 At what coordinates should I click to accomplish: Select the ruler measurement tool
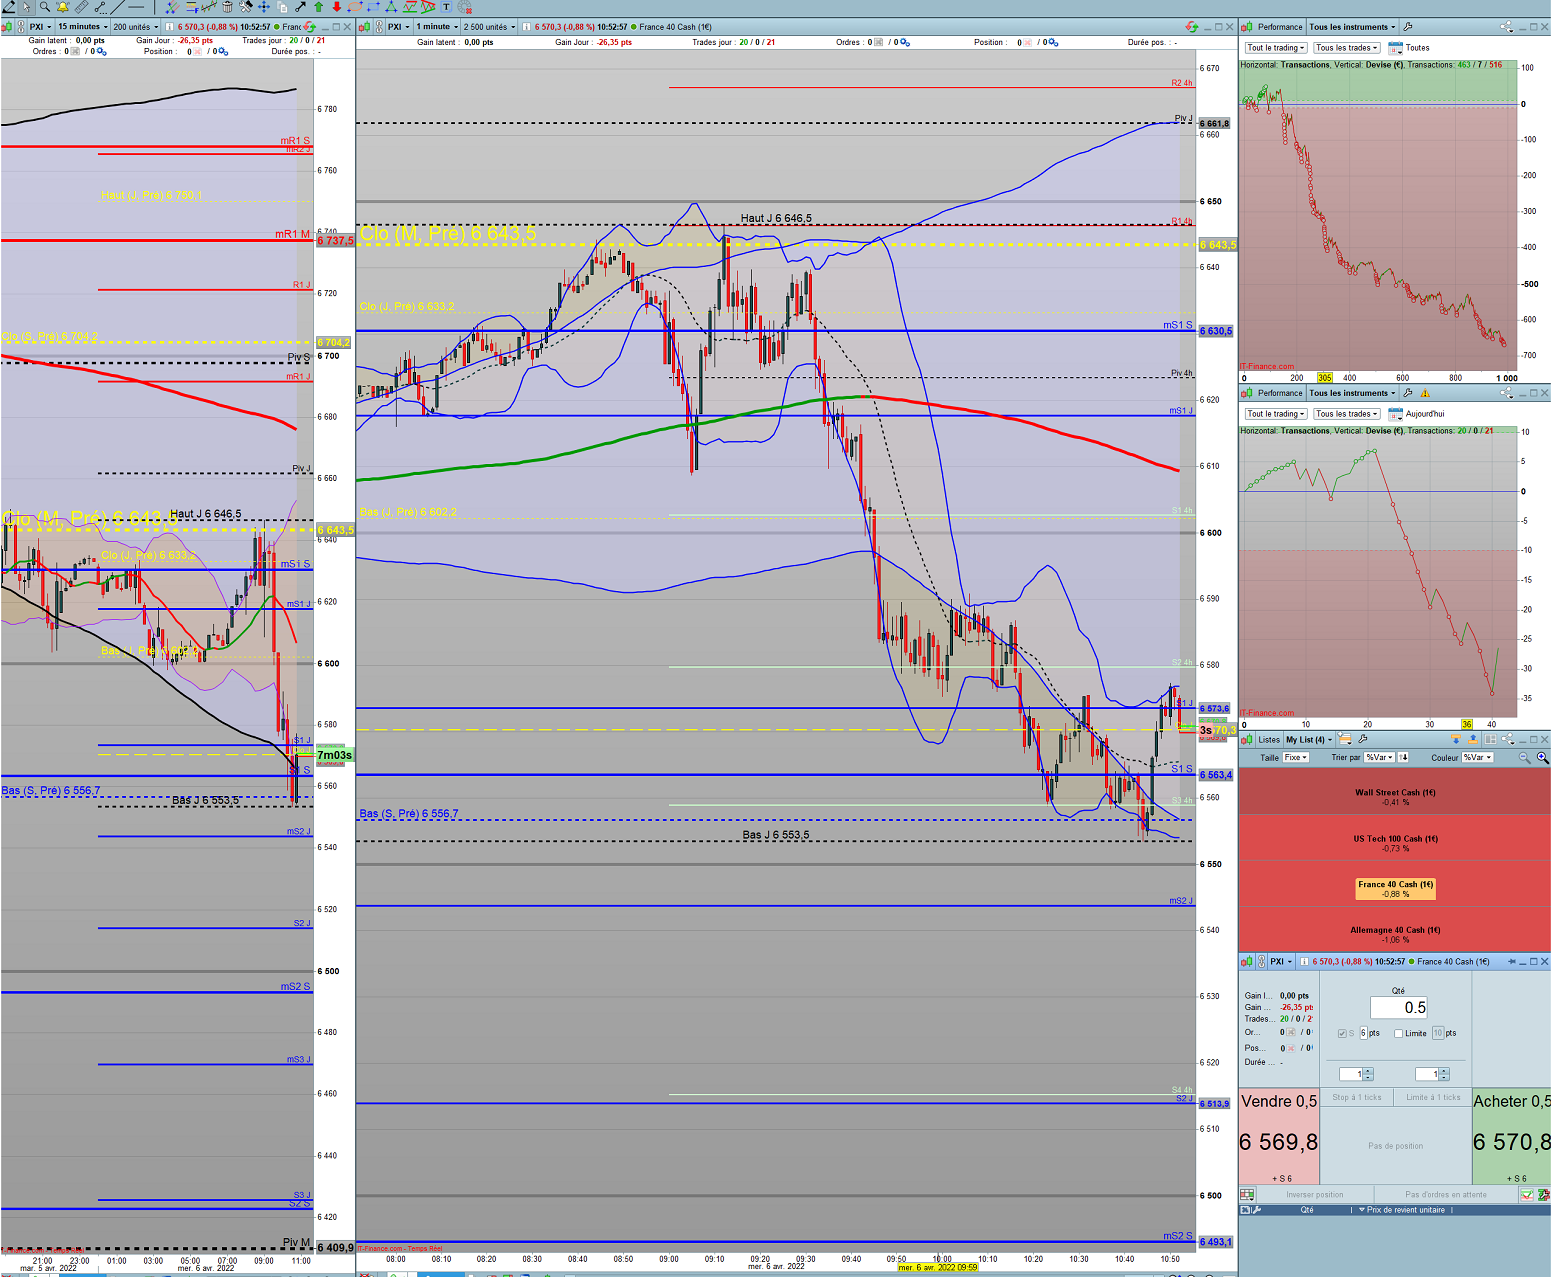82,7
